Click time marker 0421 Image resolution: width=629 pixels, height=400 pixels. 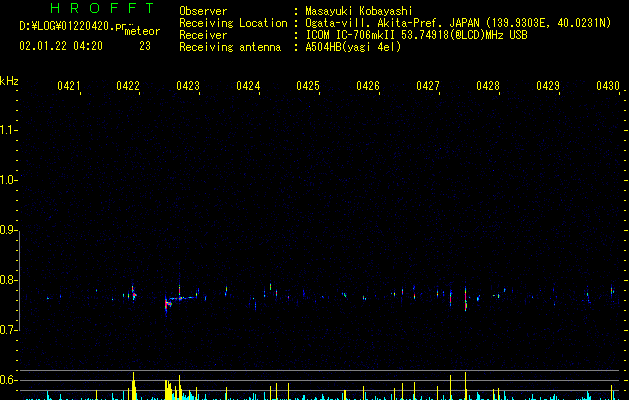pyautogui.click(x=68, y=86)
